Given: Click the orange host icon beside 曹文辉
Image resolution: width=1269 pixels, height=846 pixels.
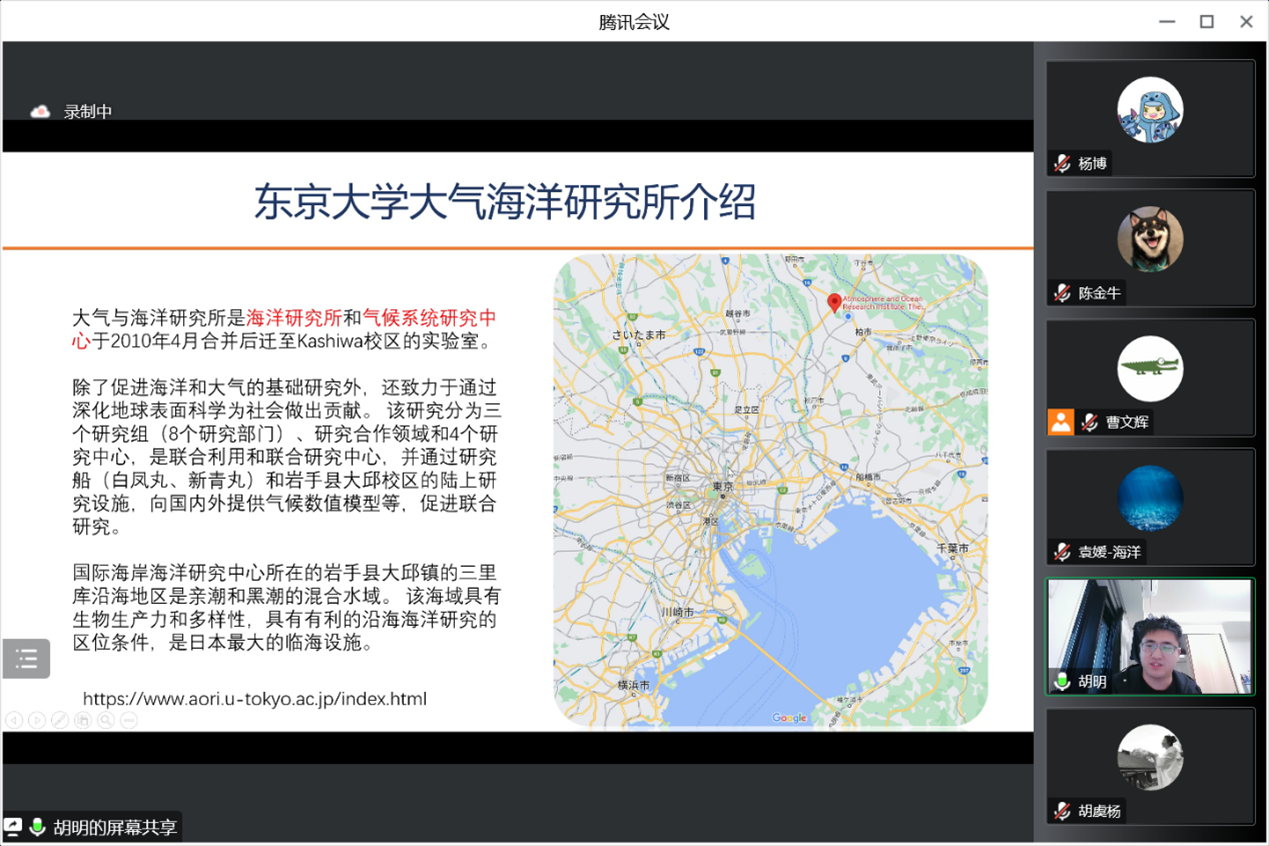Looking at the screenshot, I should pyautogui.click(x=1061, y=422).
